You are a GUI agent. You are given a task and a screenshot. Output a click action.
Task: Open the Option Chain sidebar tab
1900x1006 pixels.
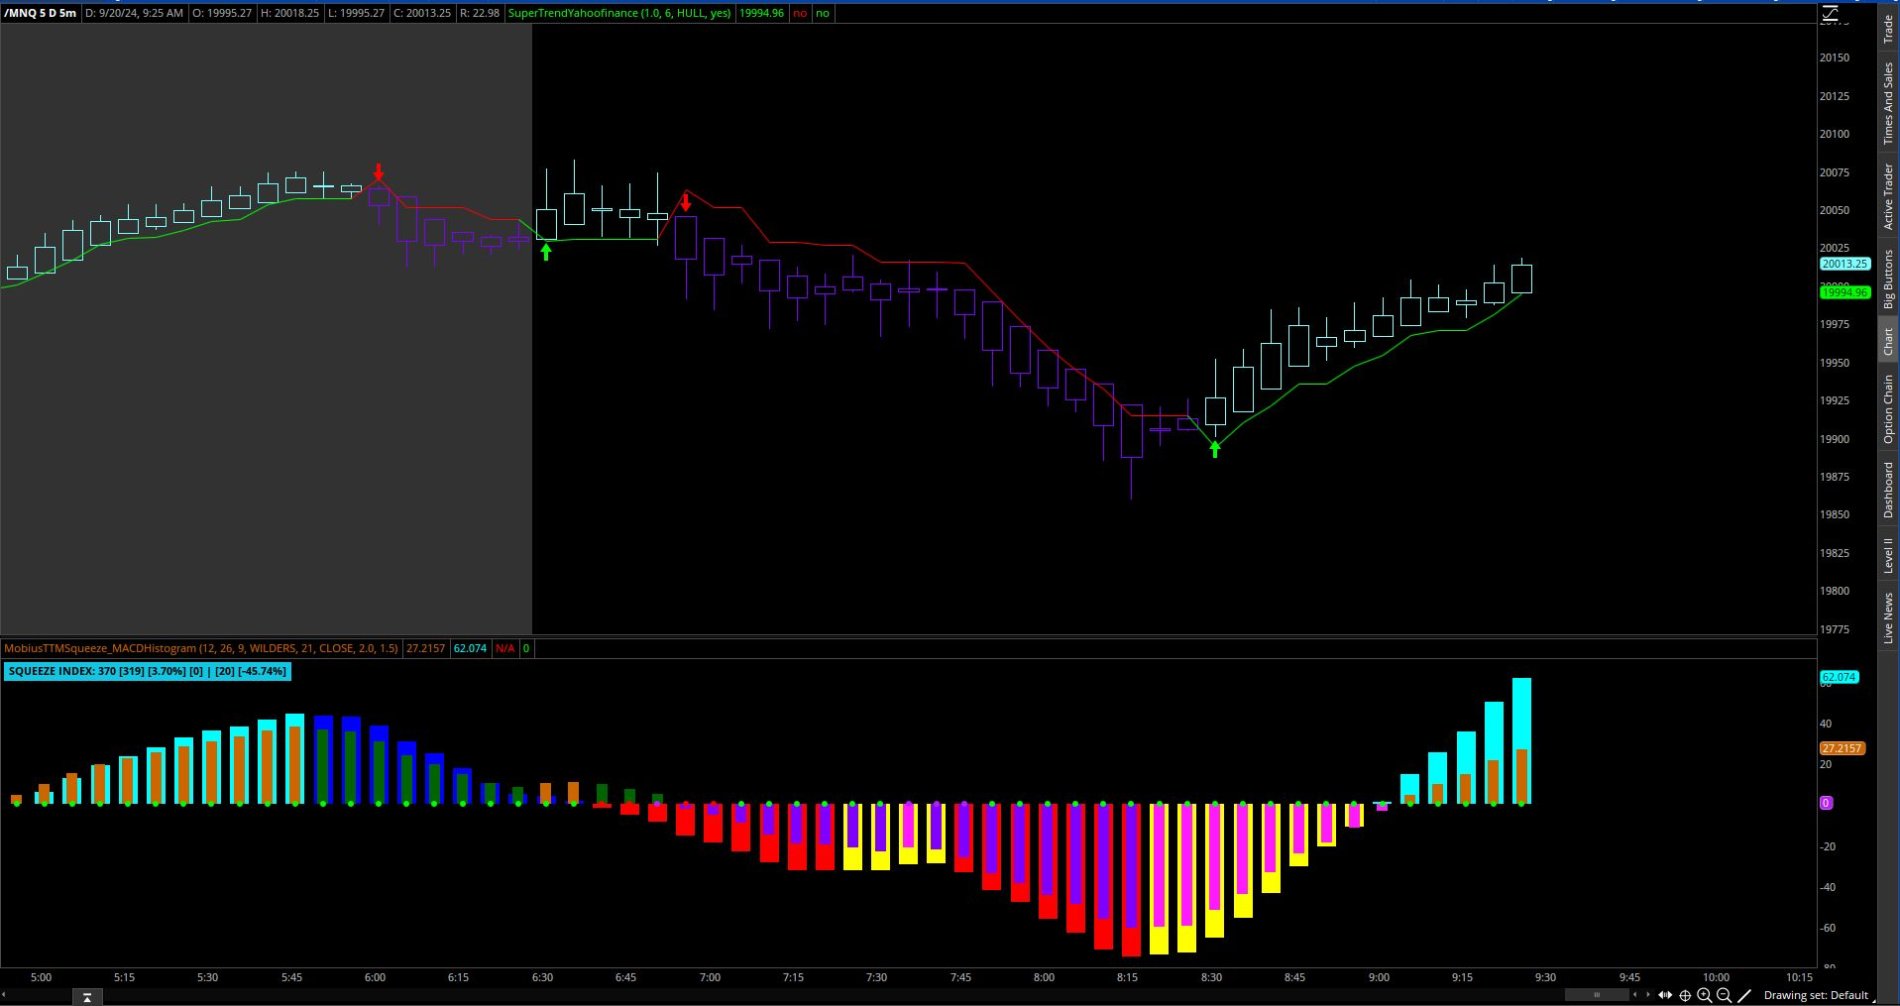pyautogui.click(x=1888, y=408)
